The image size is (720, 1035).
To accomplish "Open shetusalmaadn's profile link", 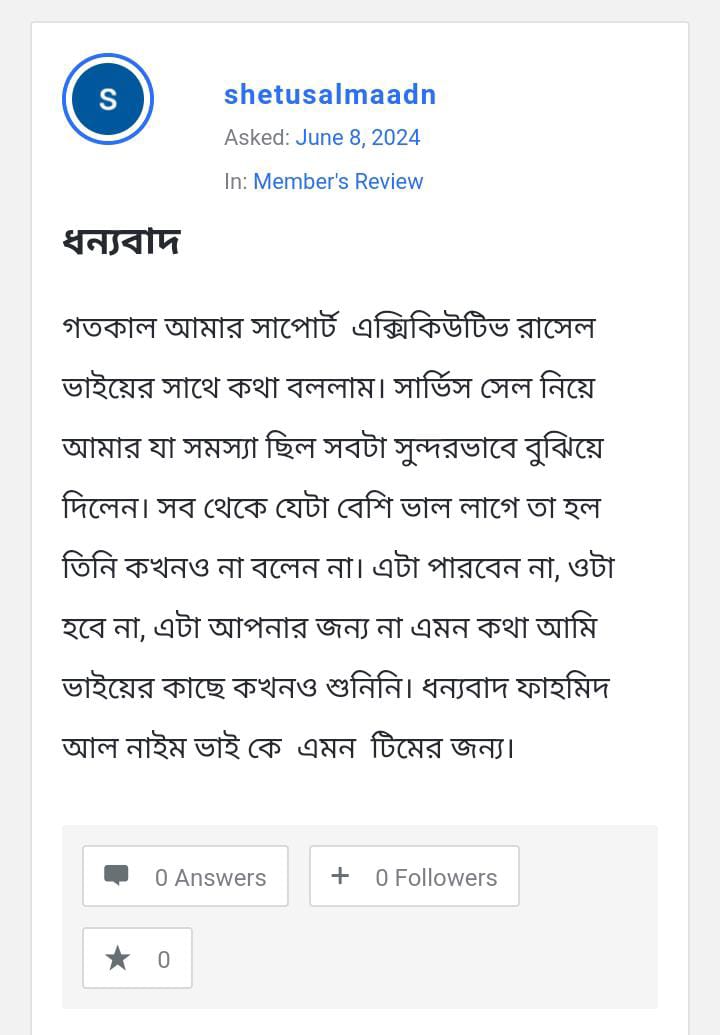I will [x=330, y=95].
